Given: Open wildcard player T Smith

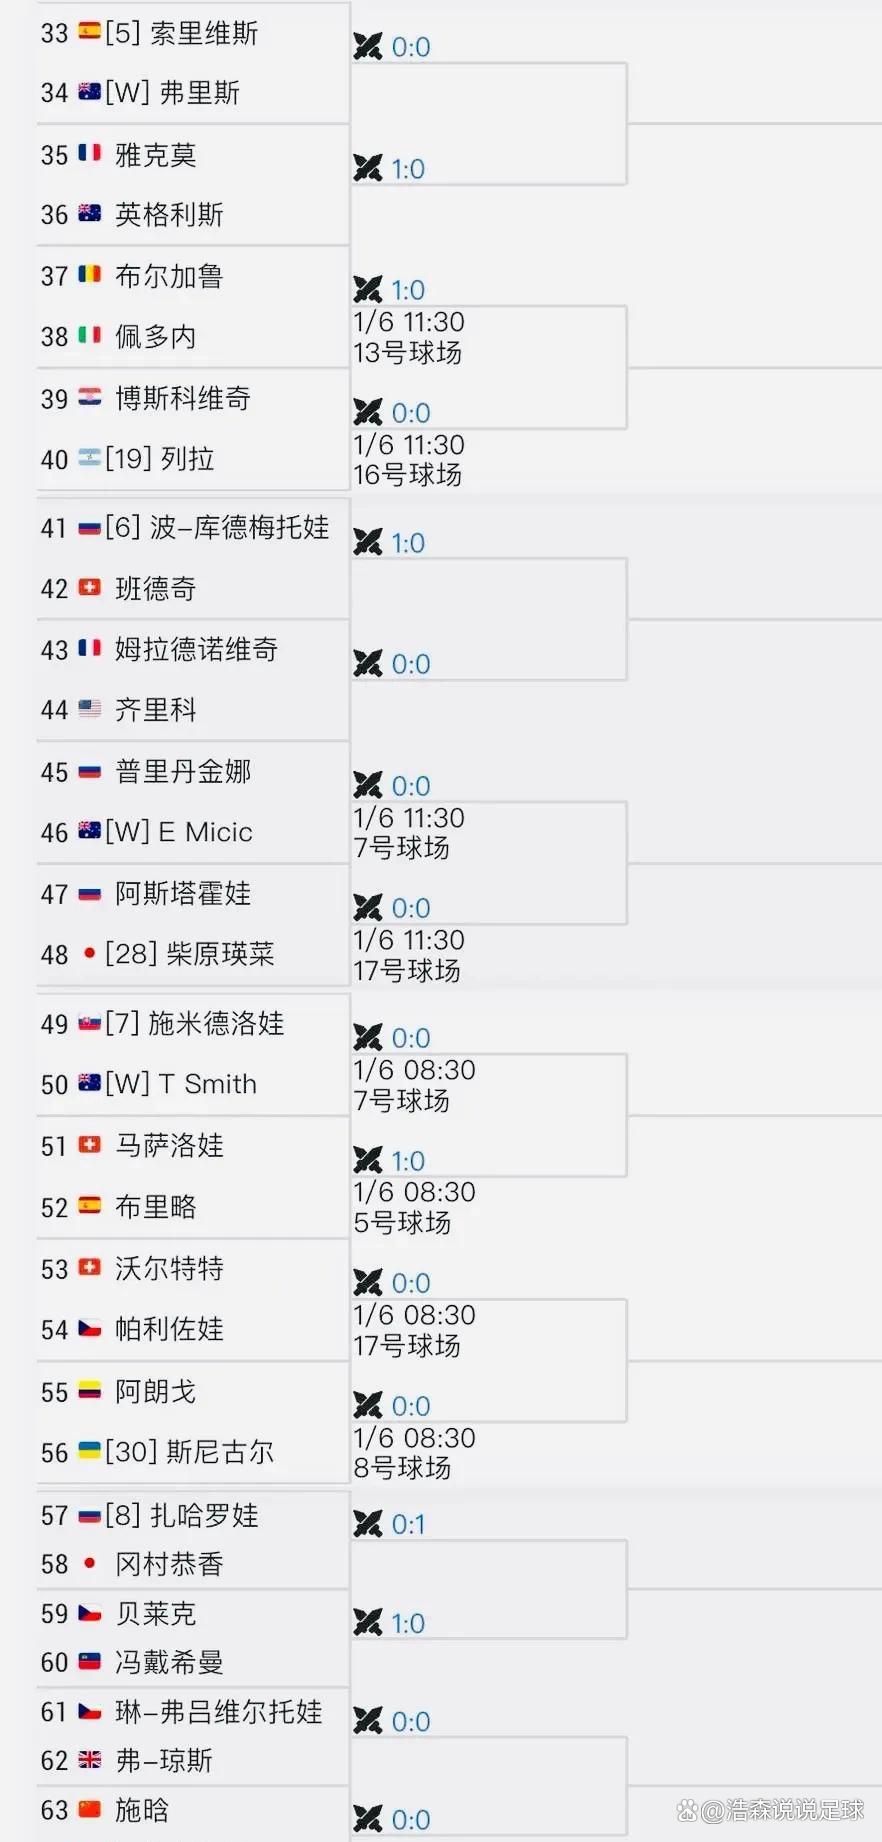Looking at the screenshot, I should [x=207, y=1084].
